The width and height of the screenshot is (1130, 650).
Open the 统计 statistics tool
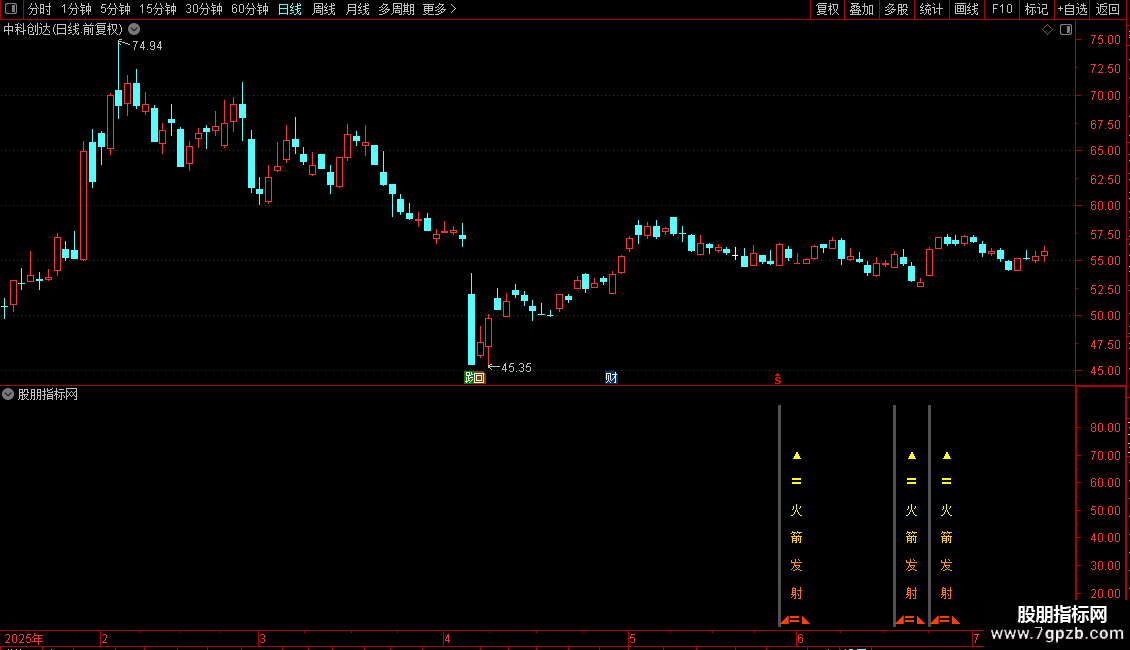click(x=931, y=9)
